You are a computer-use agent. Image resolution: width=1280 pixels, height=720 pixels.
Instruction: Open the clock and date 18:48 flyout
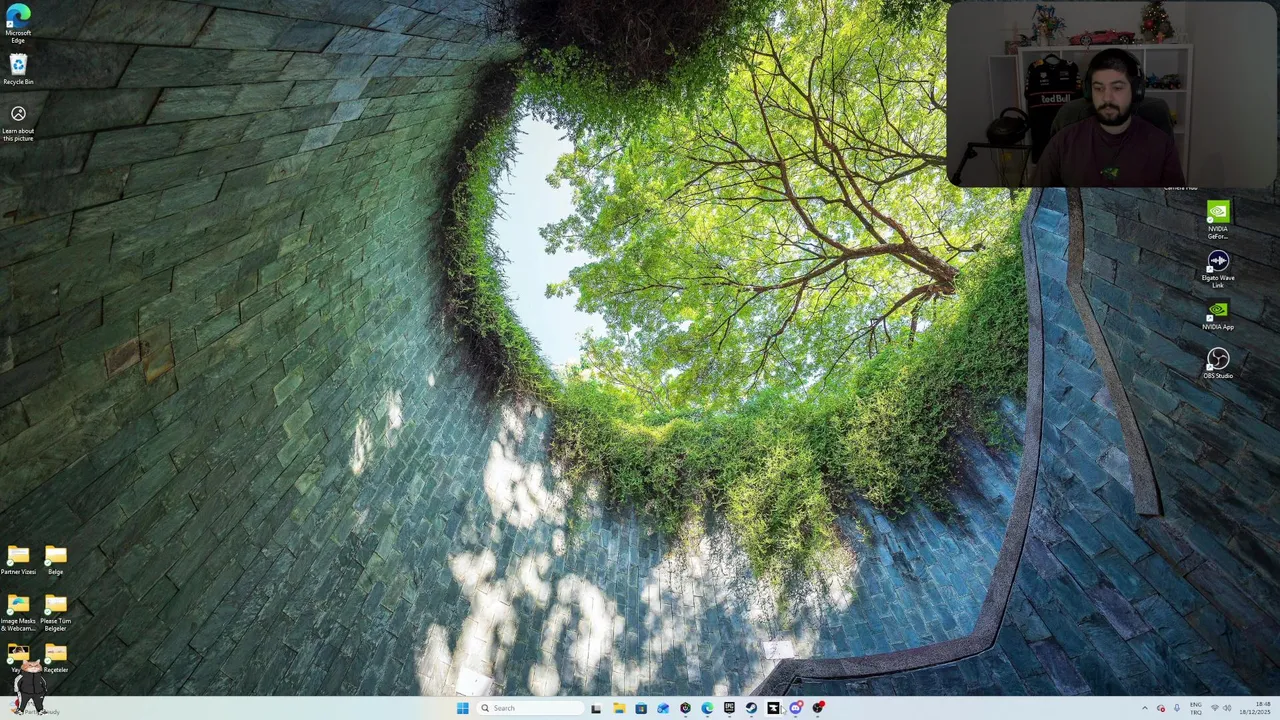pyautogui.click(x=1254, y=708)
